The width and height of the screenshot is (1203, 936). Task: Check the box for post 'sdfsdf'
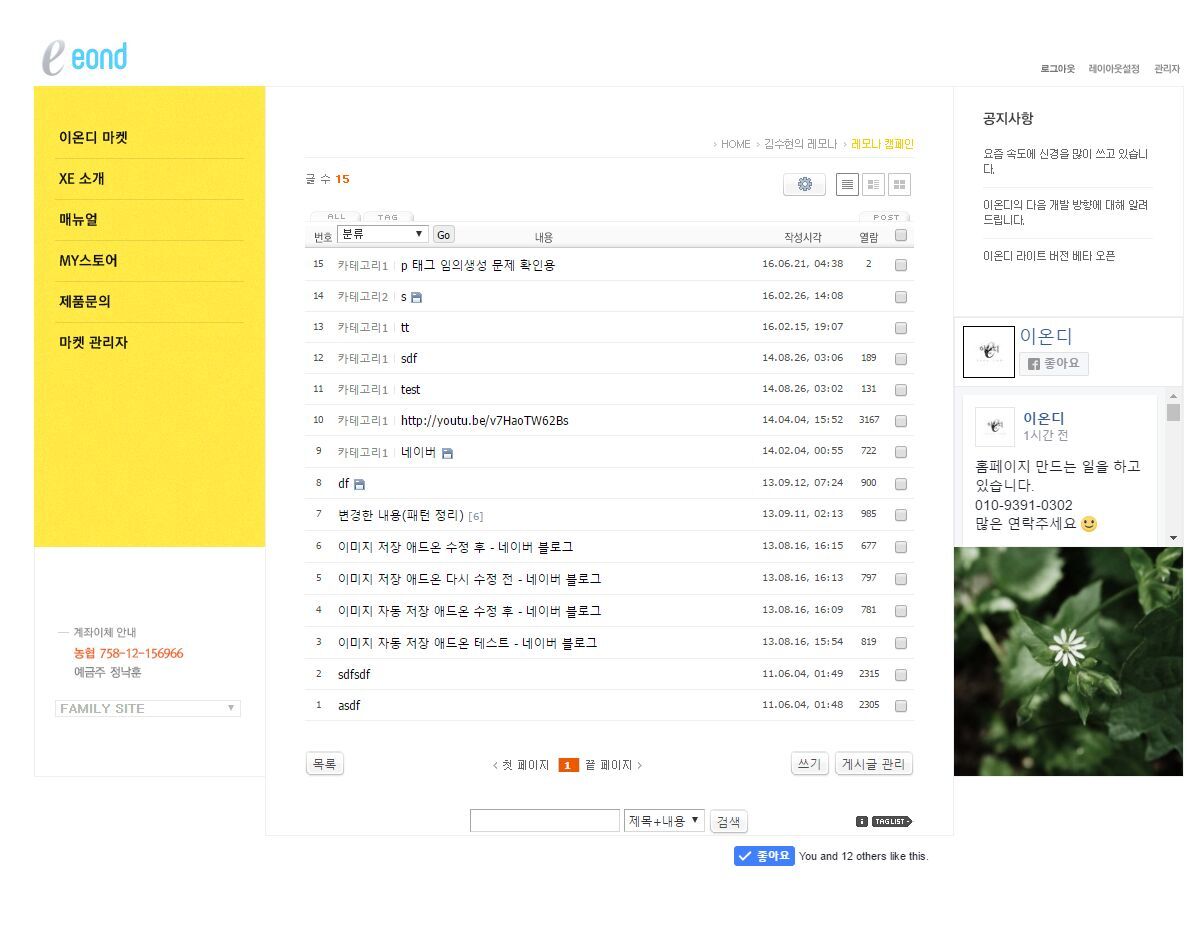pos(901,675)
